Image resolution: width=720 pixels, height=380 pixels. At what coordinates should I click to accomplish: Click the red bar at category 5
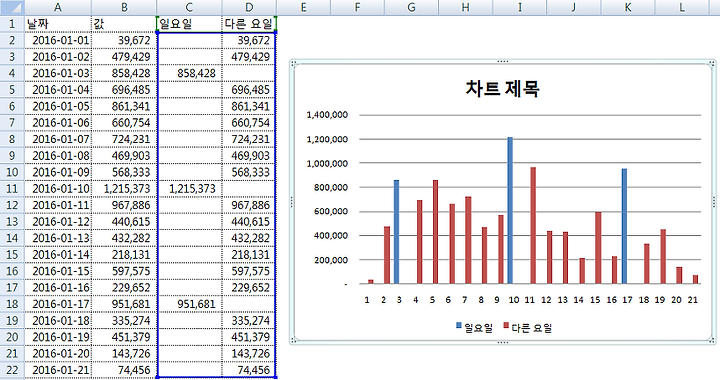pyautogui.click(x=436, y=232)
